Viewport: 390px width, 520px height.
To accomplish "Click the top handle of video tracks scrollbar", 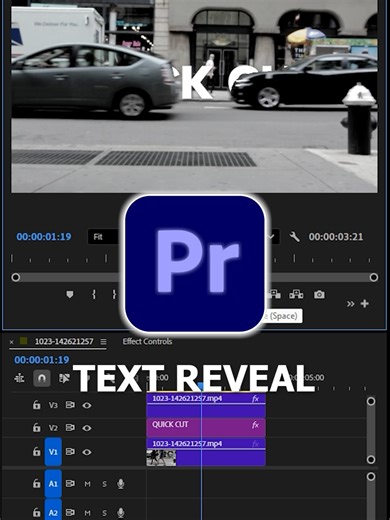I will pyautogui.click(x=371, y=401).
